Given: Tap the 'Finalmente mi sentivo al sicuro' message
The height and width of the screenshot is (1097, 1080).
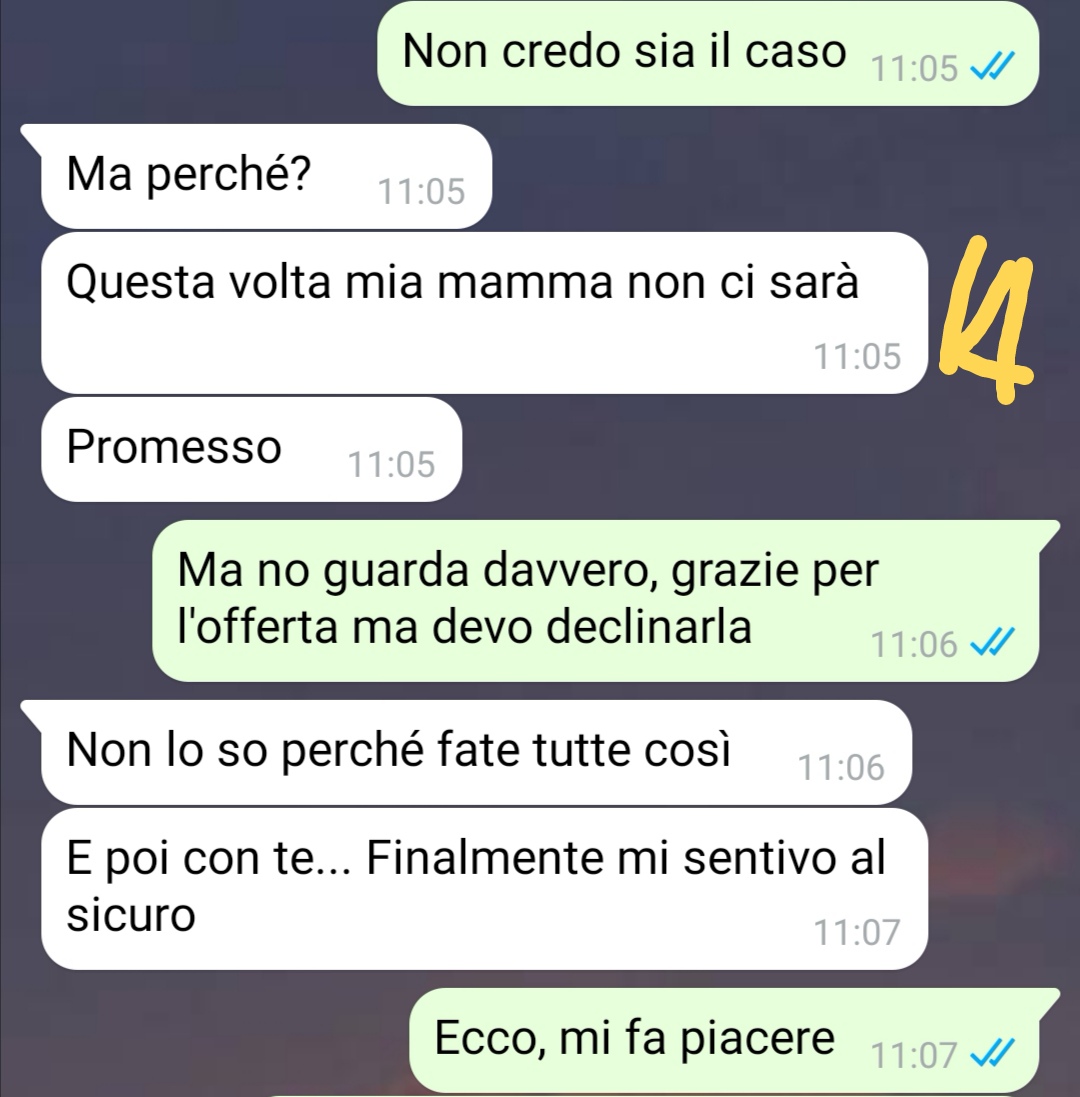Looking at the screenshot, I should coord(485,889).
